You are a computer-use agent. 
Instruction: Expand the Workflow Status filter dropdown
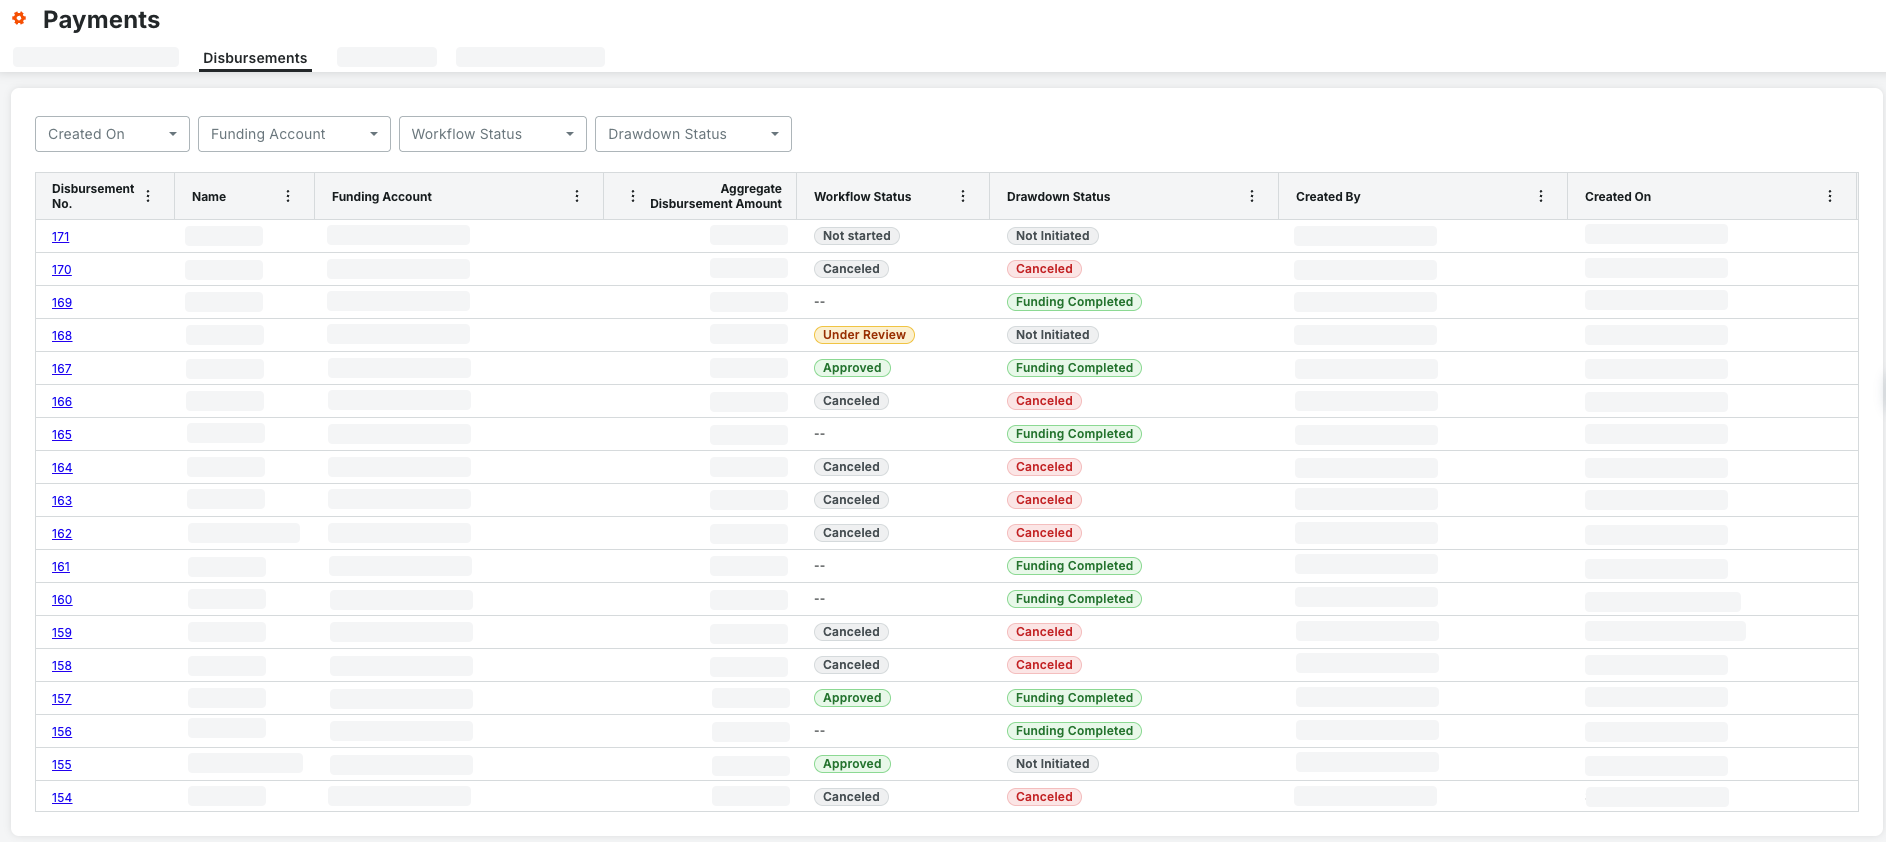[x=493, y=134]
